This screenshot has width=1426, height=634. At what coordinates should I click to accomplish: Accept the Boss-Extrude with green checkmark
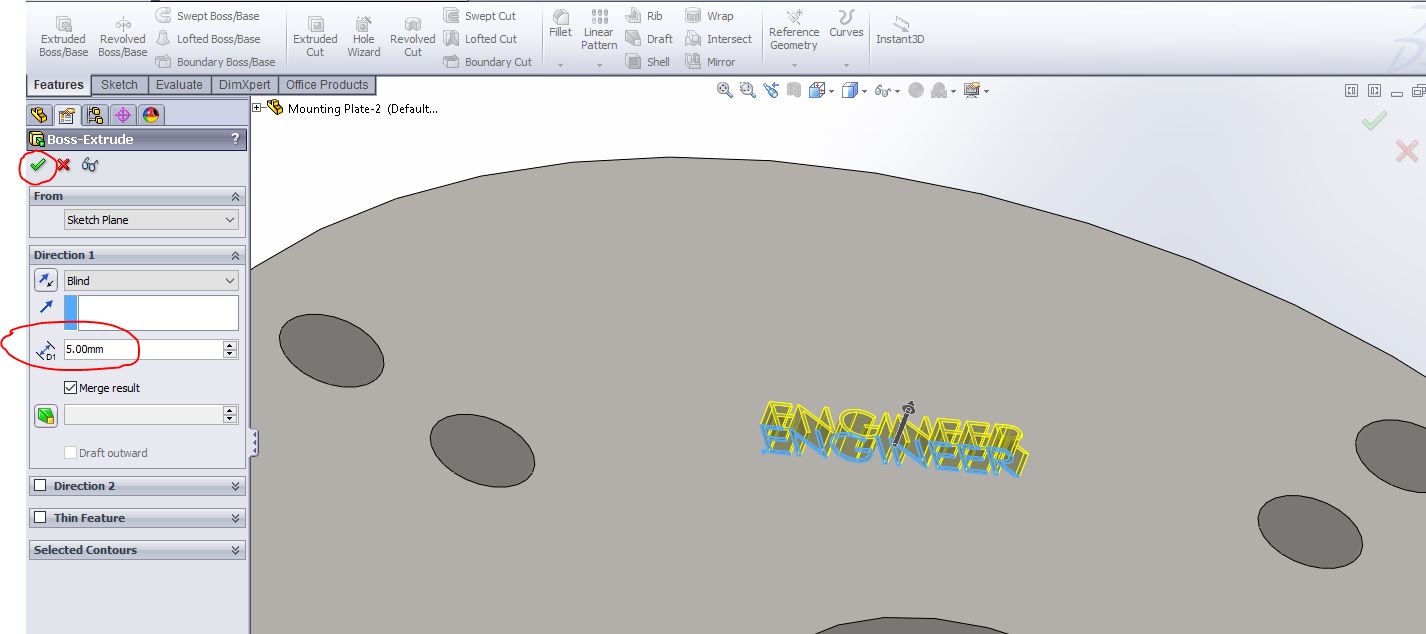(38, 165)
